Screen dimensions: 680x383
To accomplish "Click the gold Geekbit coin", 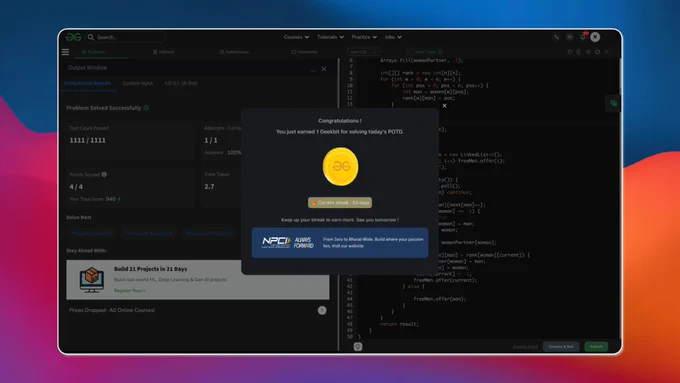I will coord(340,167).
